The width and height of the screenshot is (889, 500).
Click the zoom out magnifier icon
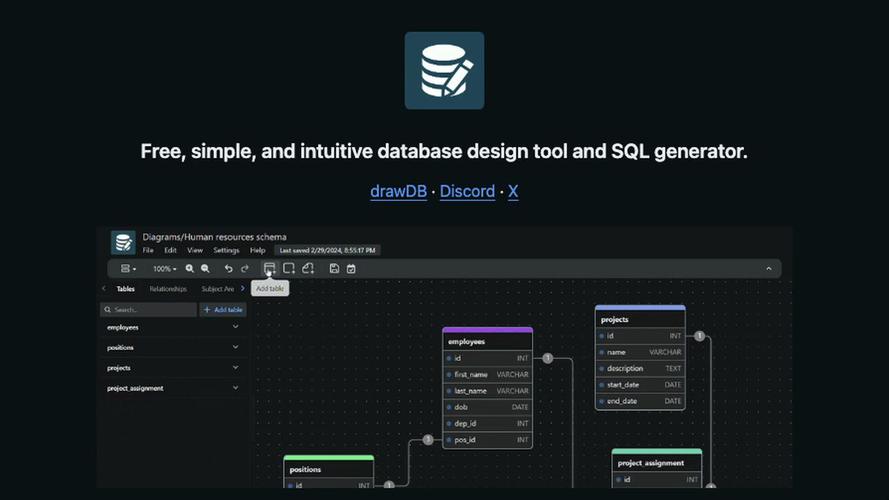tap(205, 268)
